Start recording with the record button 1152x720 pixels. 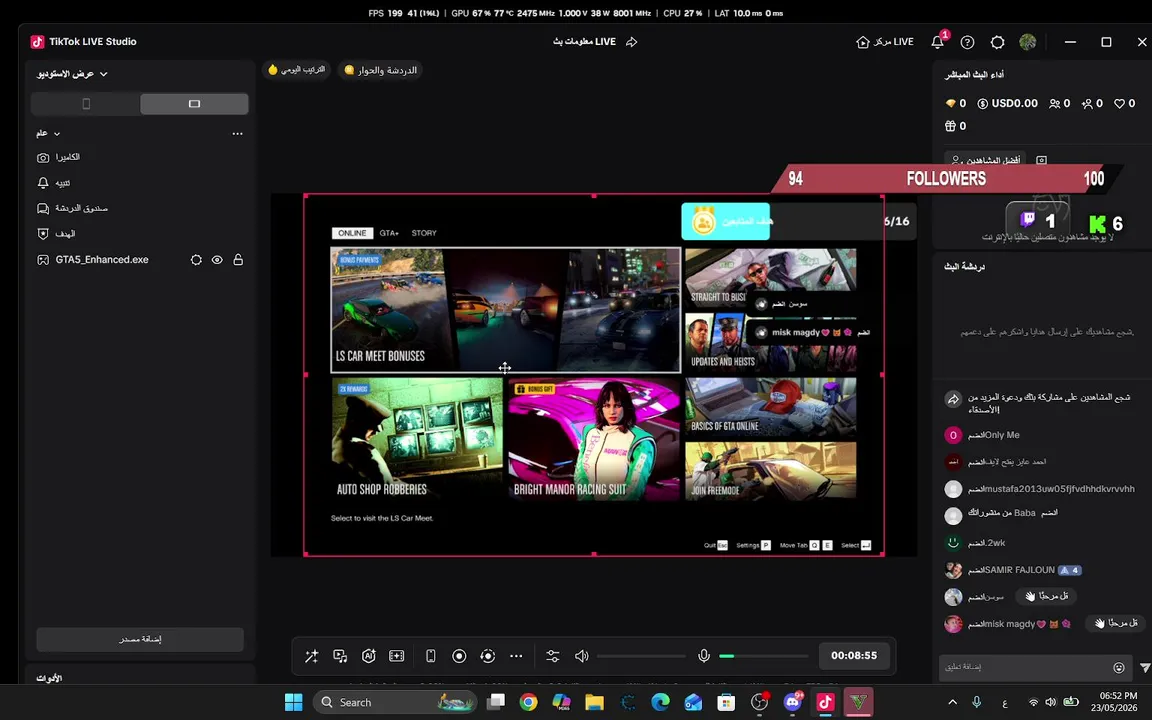click(x=459, y=656)
